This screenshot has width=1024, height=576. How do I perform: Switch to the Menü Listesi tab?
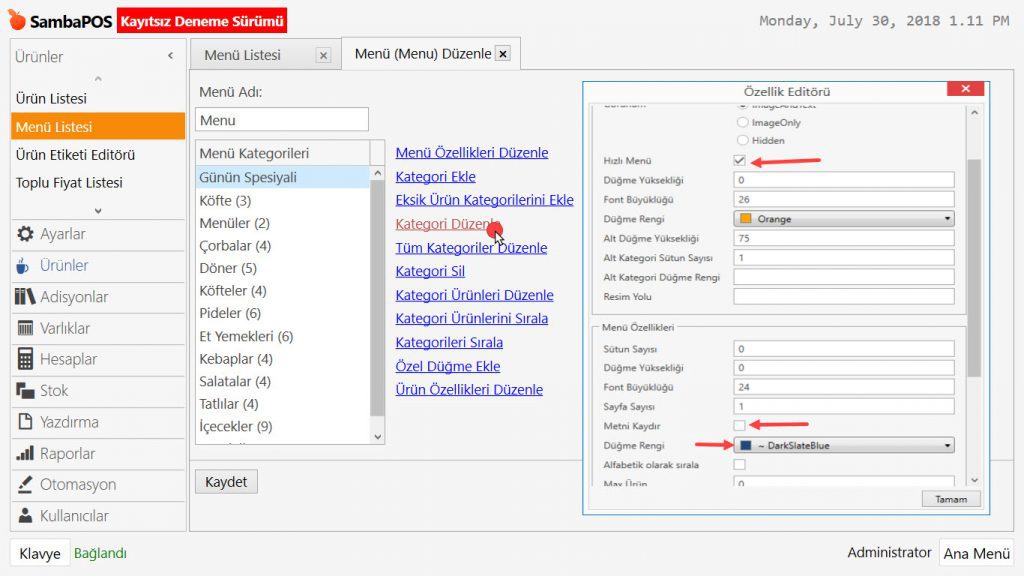243,55
